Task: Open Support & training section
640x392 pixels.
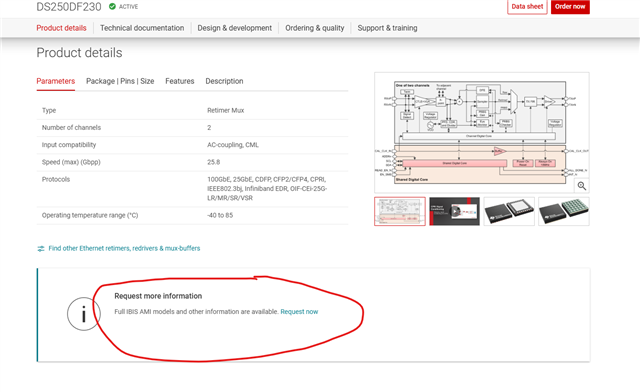Action: coord(387,28)
